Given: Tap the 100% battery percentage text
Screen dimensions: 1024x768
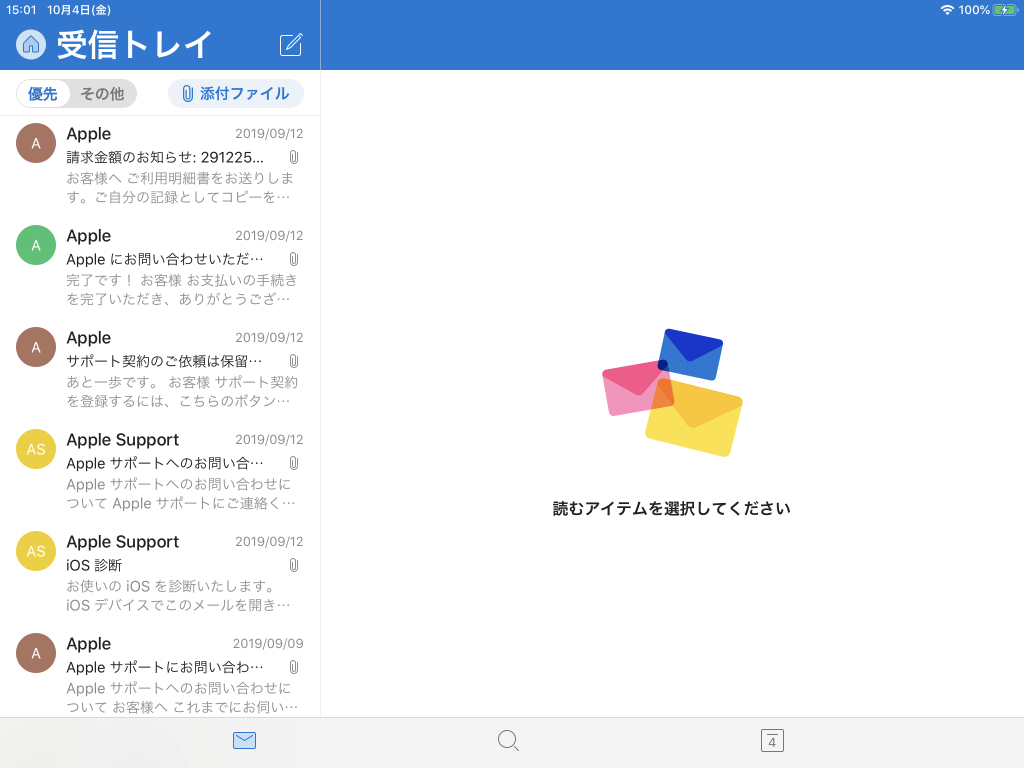Looking at the screenshot, I should coord(974,10).
